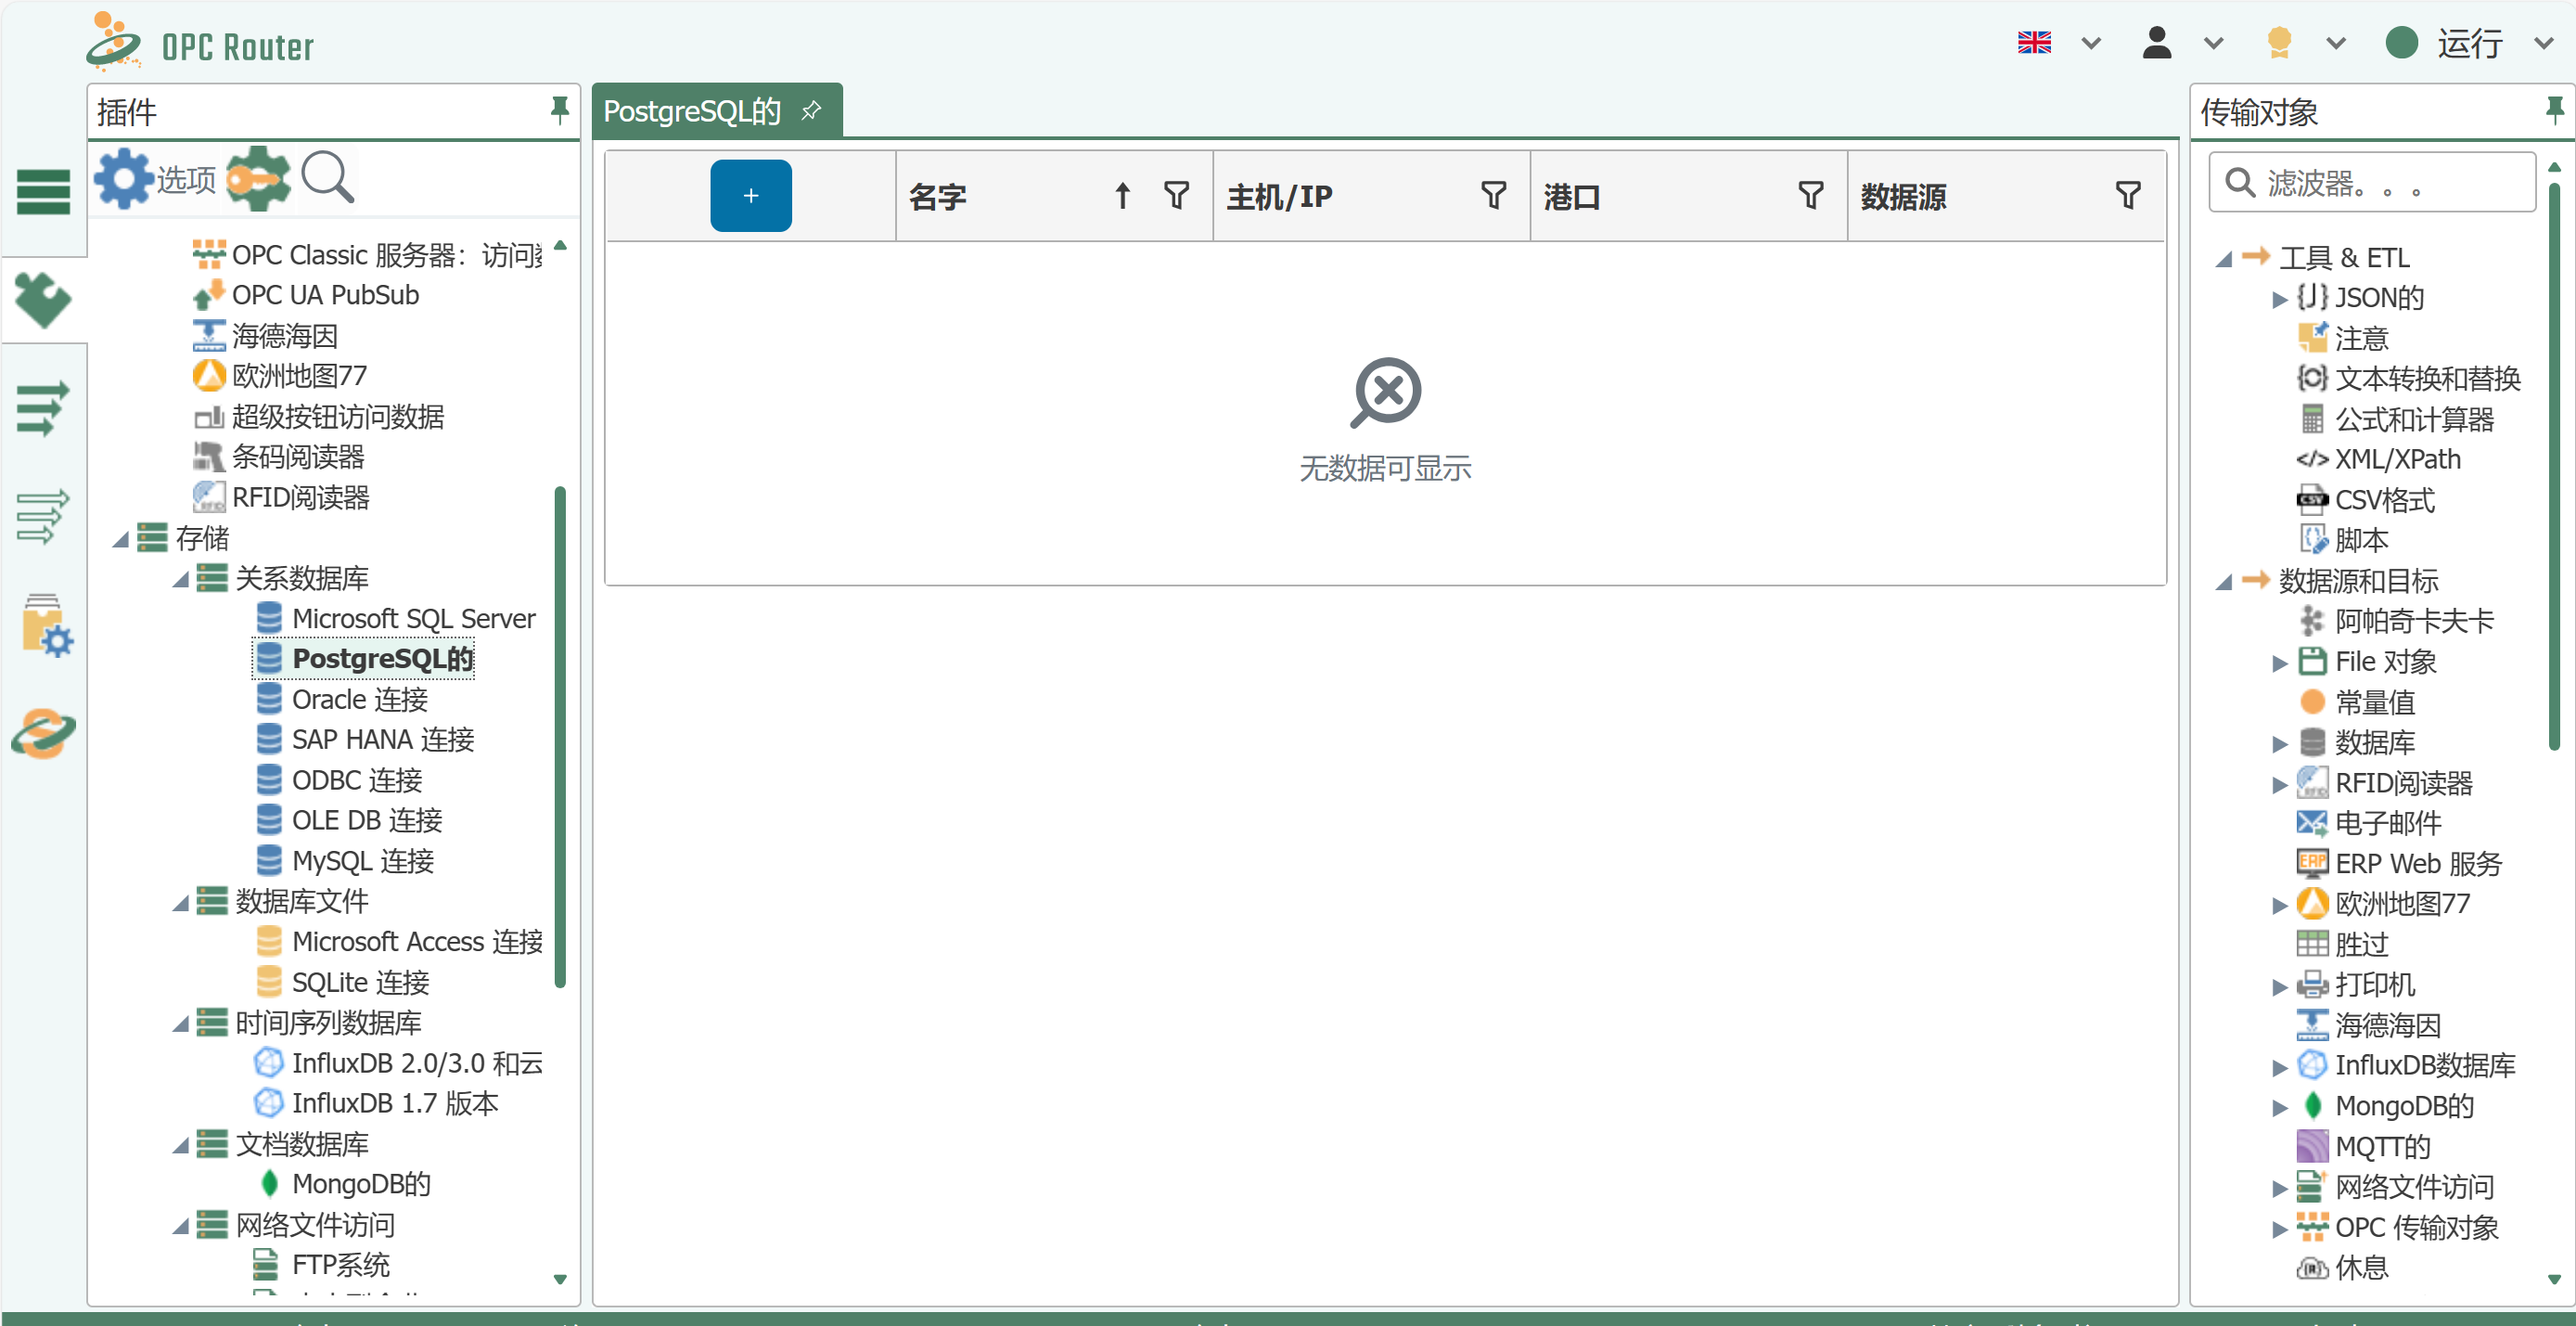Open the puzzle-piece plugins sidebar icon
Viewport: 2576px width, 1326px height.
(x=44, y=300)
